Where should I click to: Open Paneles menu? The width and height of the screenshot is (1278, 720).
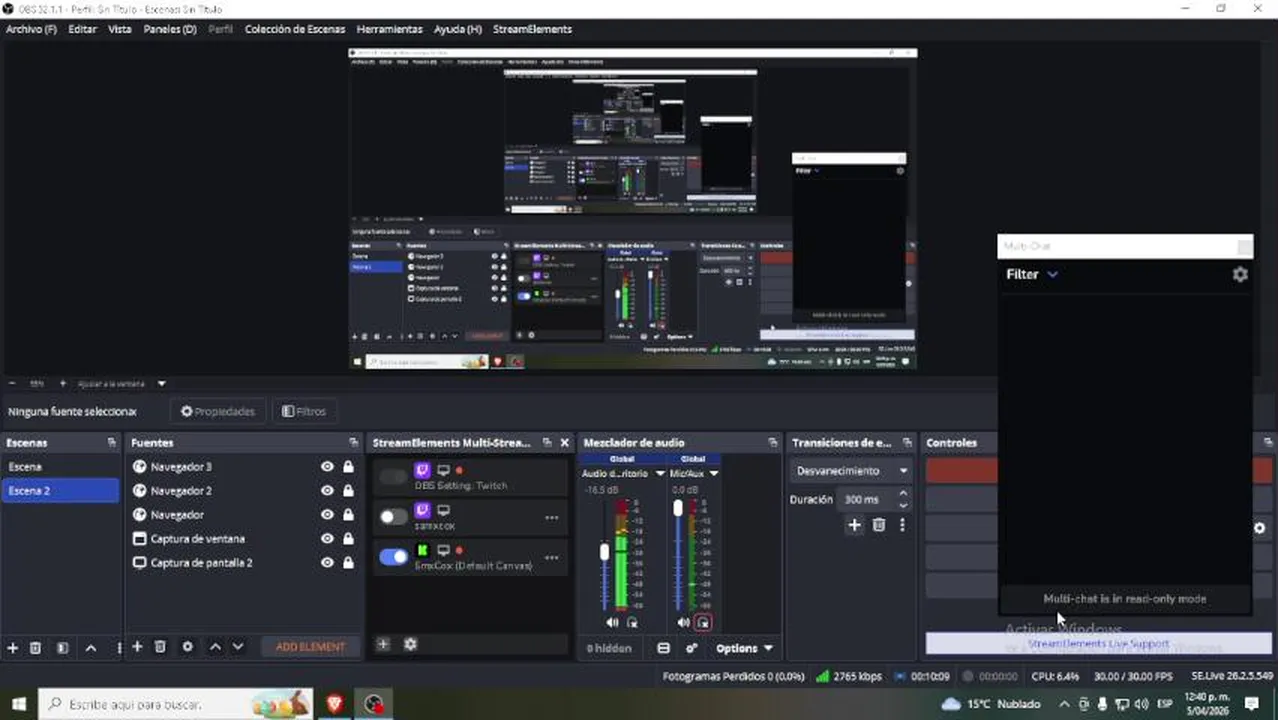(169, 29)
